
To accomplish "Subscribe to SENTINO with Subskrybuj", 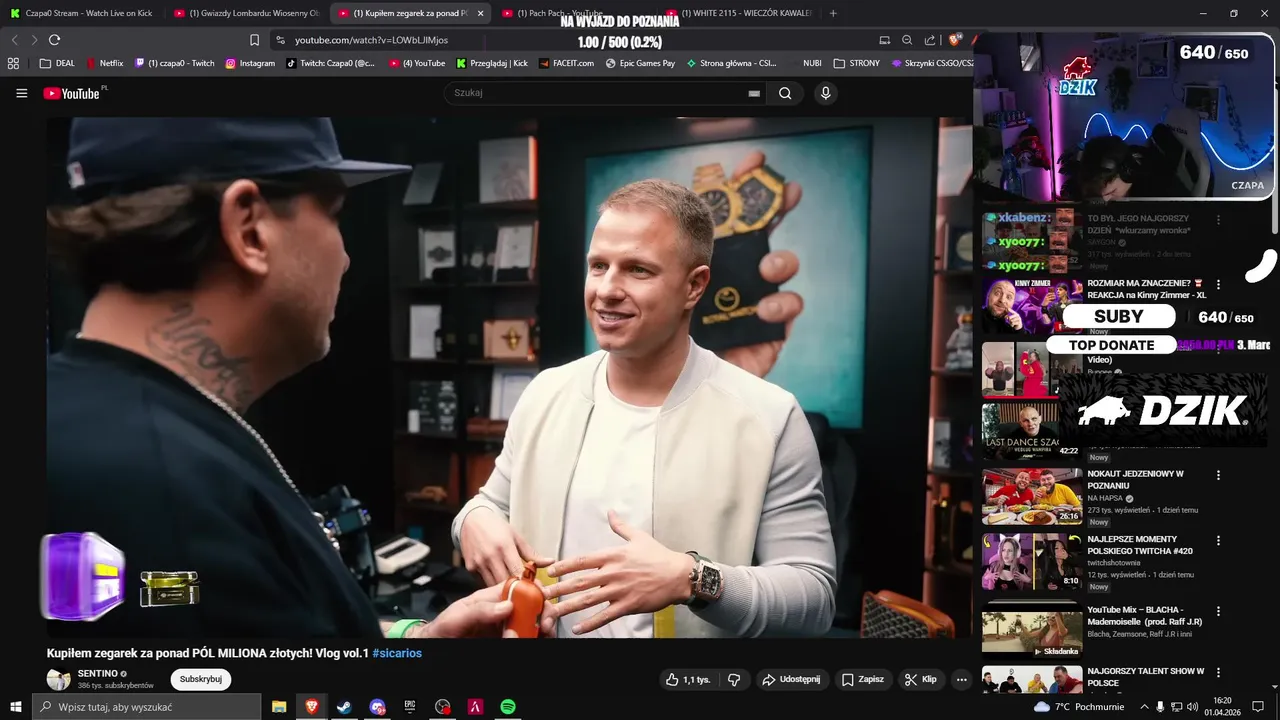I will coord(201,679).
